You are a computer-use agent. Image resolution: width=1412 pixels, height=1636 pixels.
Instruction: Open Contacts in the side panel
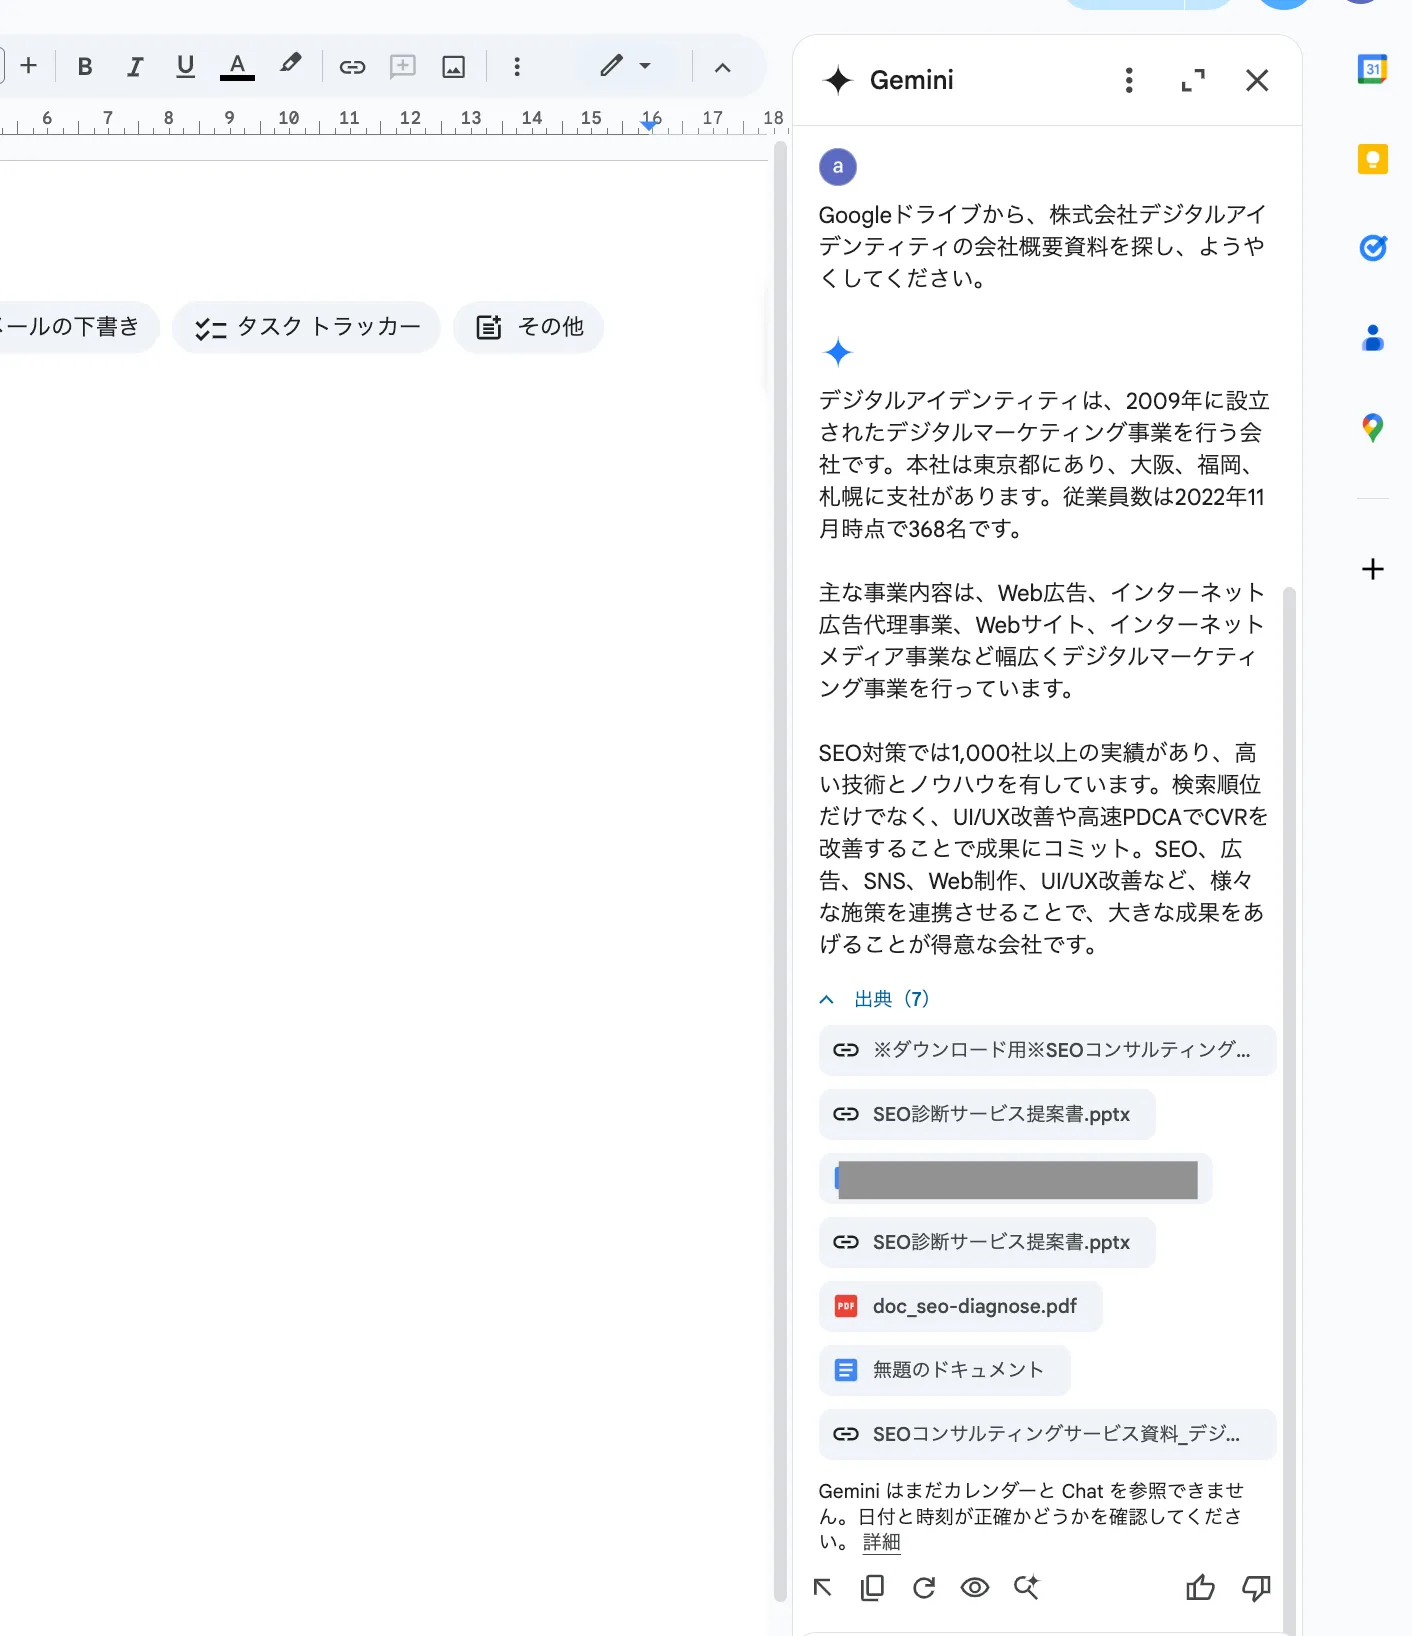[1372, 338]
